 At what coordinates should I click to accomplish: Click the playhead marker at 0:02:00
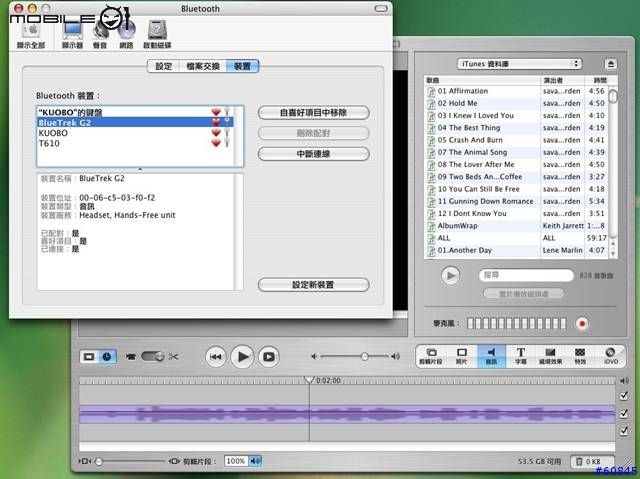(309, 380)
